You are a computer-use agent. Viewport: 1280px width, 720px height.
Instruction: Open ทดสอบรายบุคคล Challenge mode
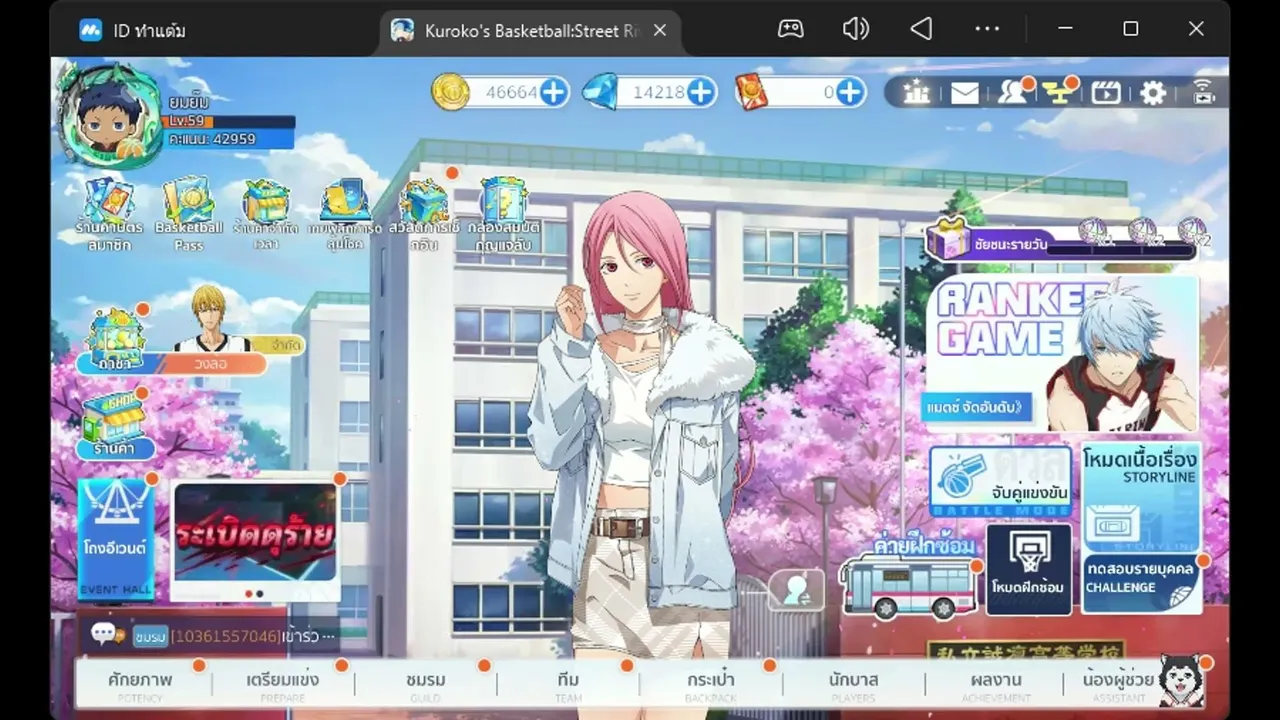1142,584
